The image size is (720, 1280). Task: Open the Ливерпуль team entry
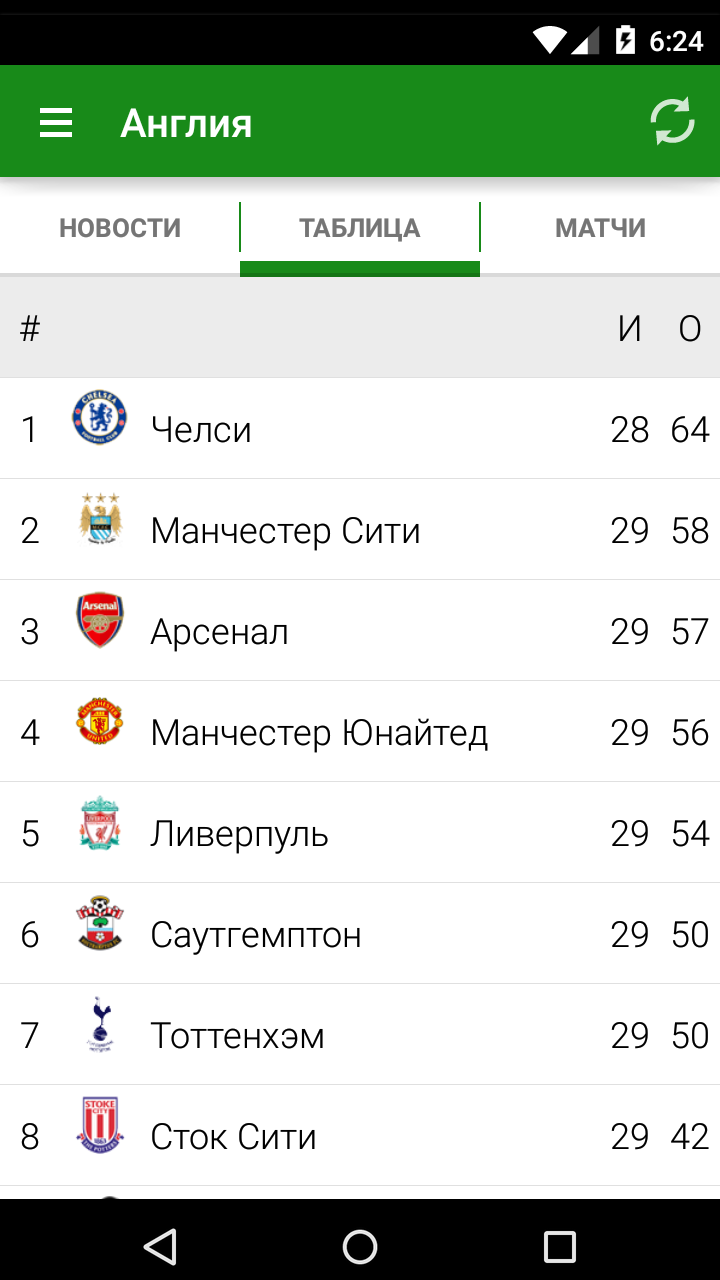[239, 834]
